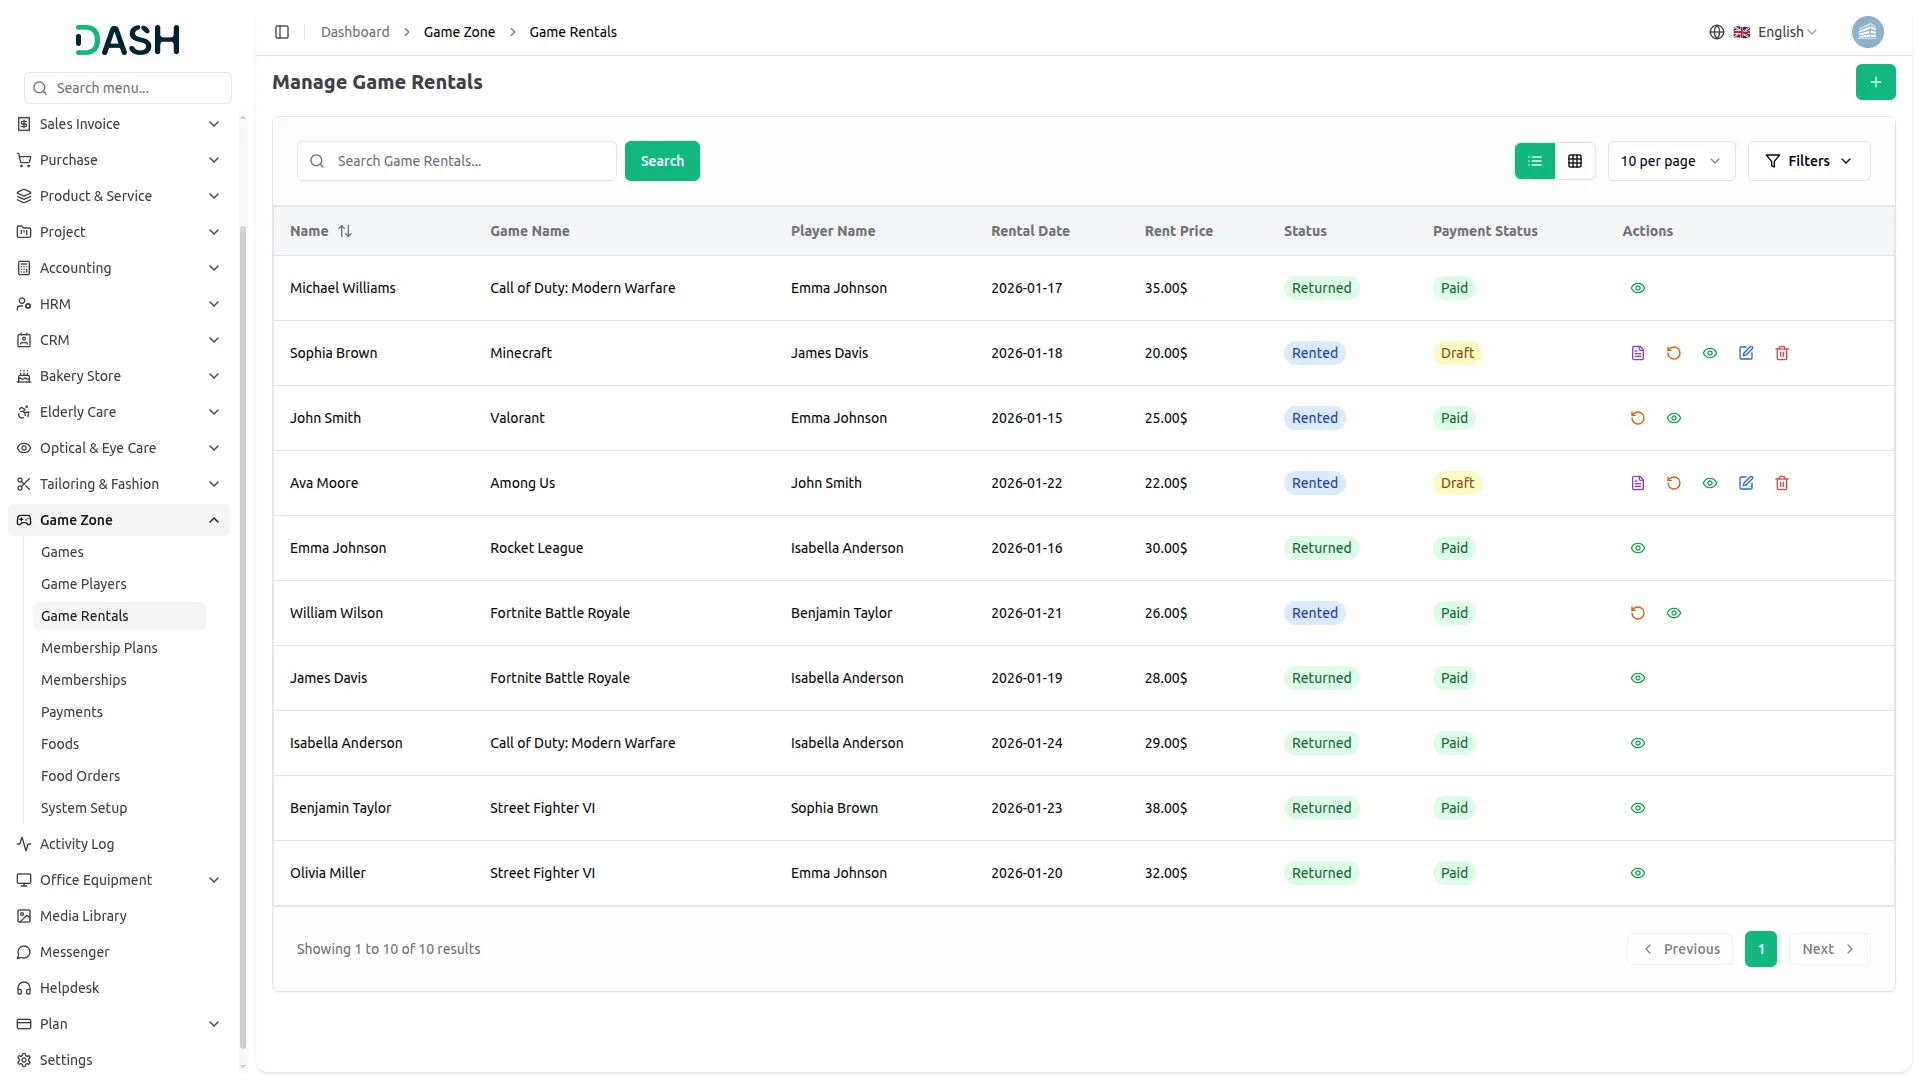Click the Search Game Rentals field
The width and height of the screenshot is (1920, 1080).
pyautogui.click(x=457, y=161)
